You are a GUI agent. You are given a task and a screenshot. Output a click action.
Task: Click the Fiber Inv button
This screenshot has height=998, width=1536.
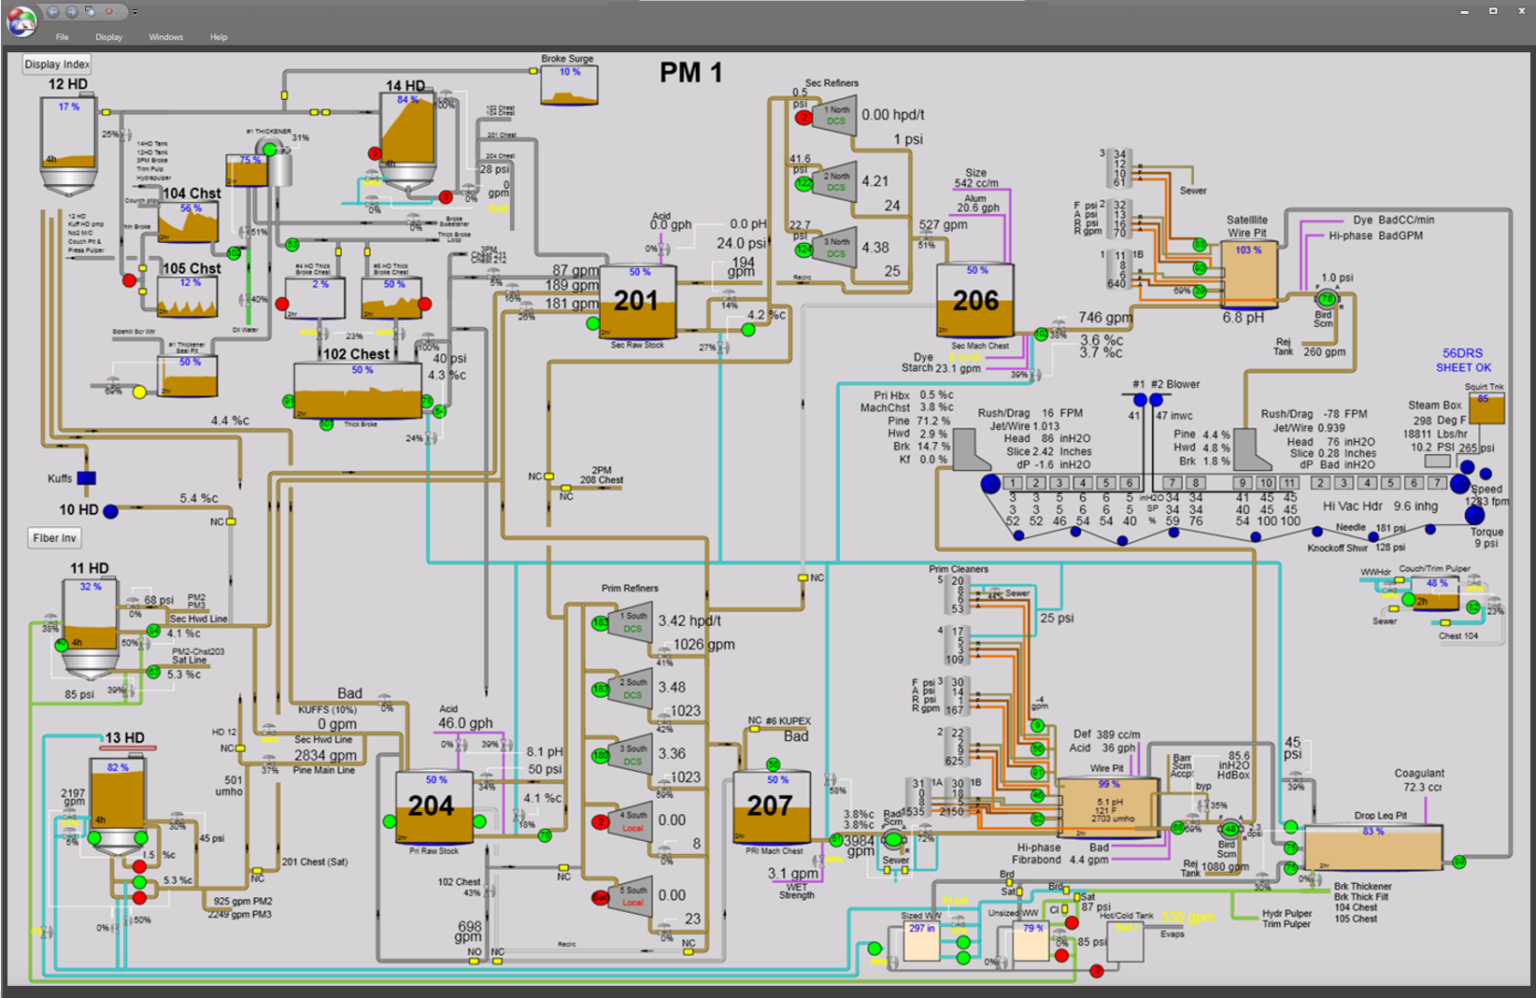(x=54, y=538)
